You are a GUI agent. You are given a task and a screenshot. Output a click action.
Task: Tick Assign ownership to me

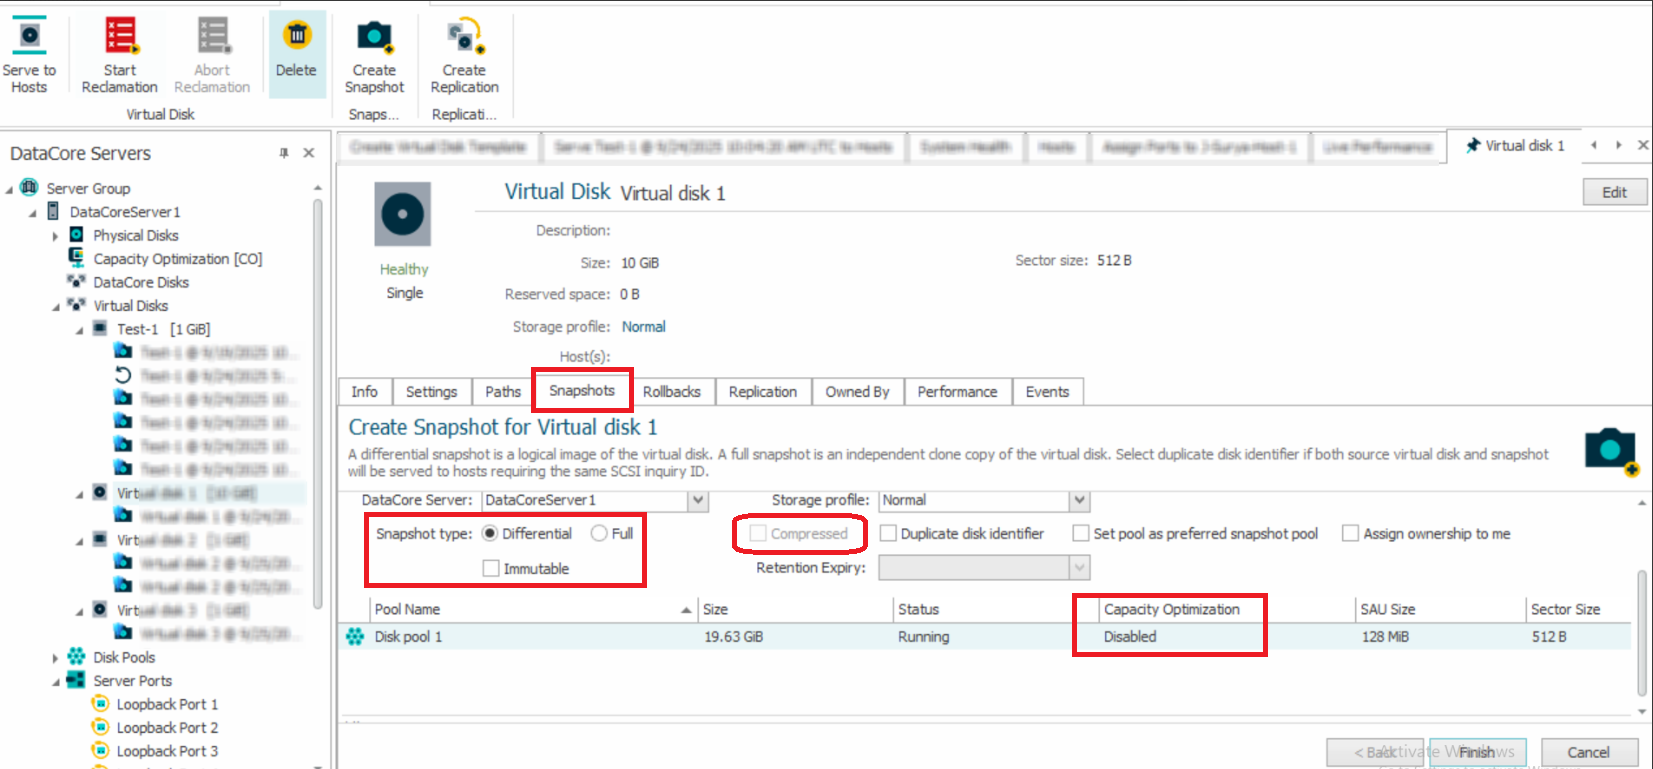coord(1350,534)
